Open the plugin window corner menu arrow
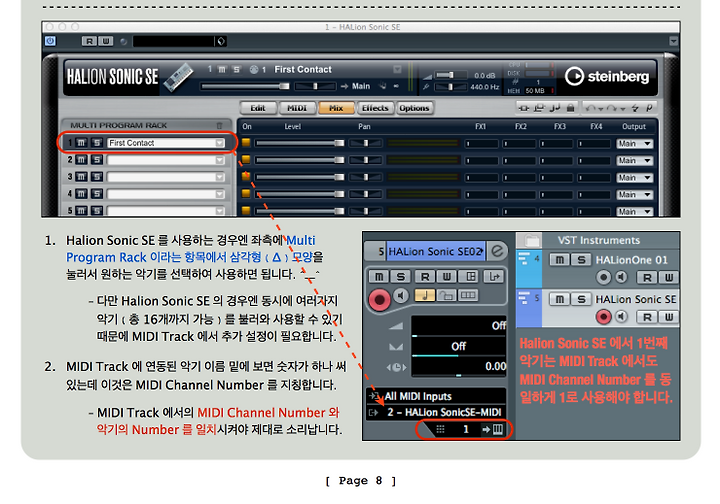This screenshot has height=504, width=720. coord(673,41)
